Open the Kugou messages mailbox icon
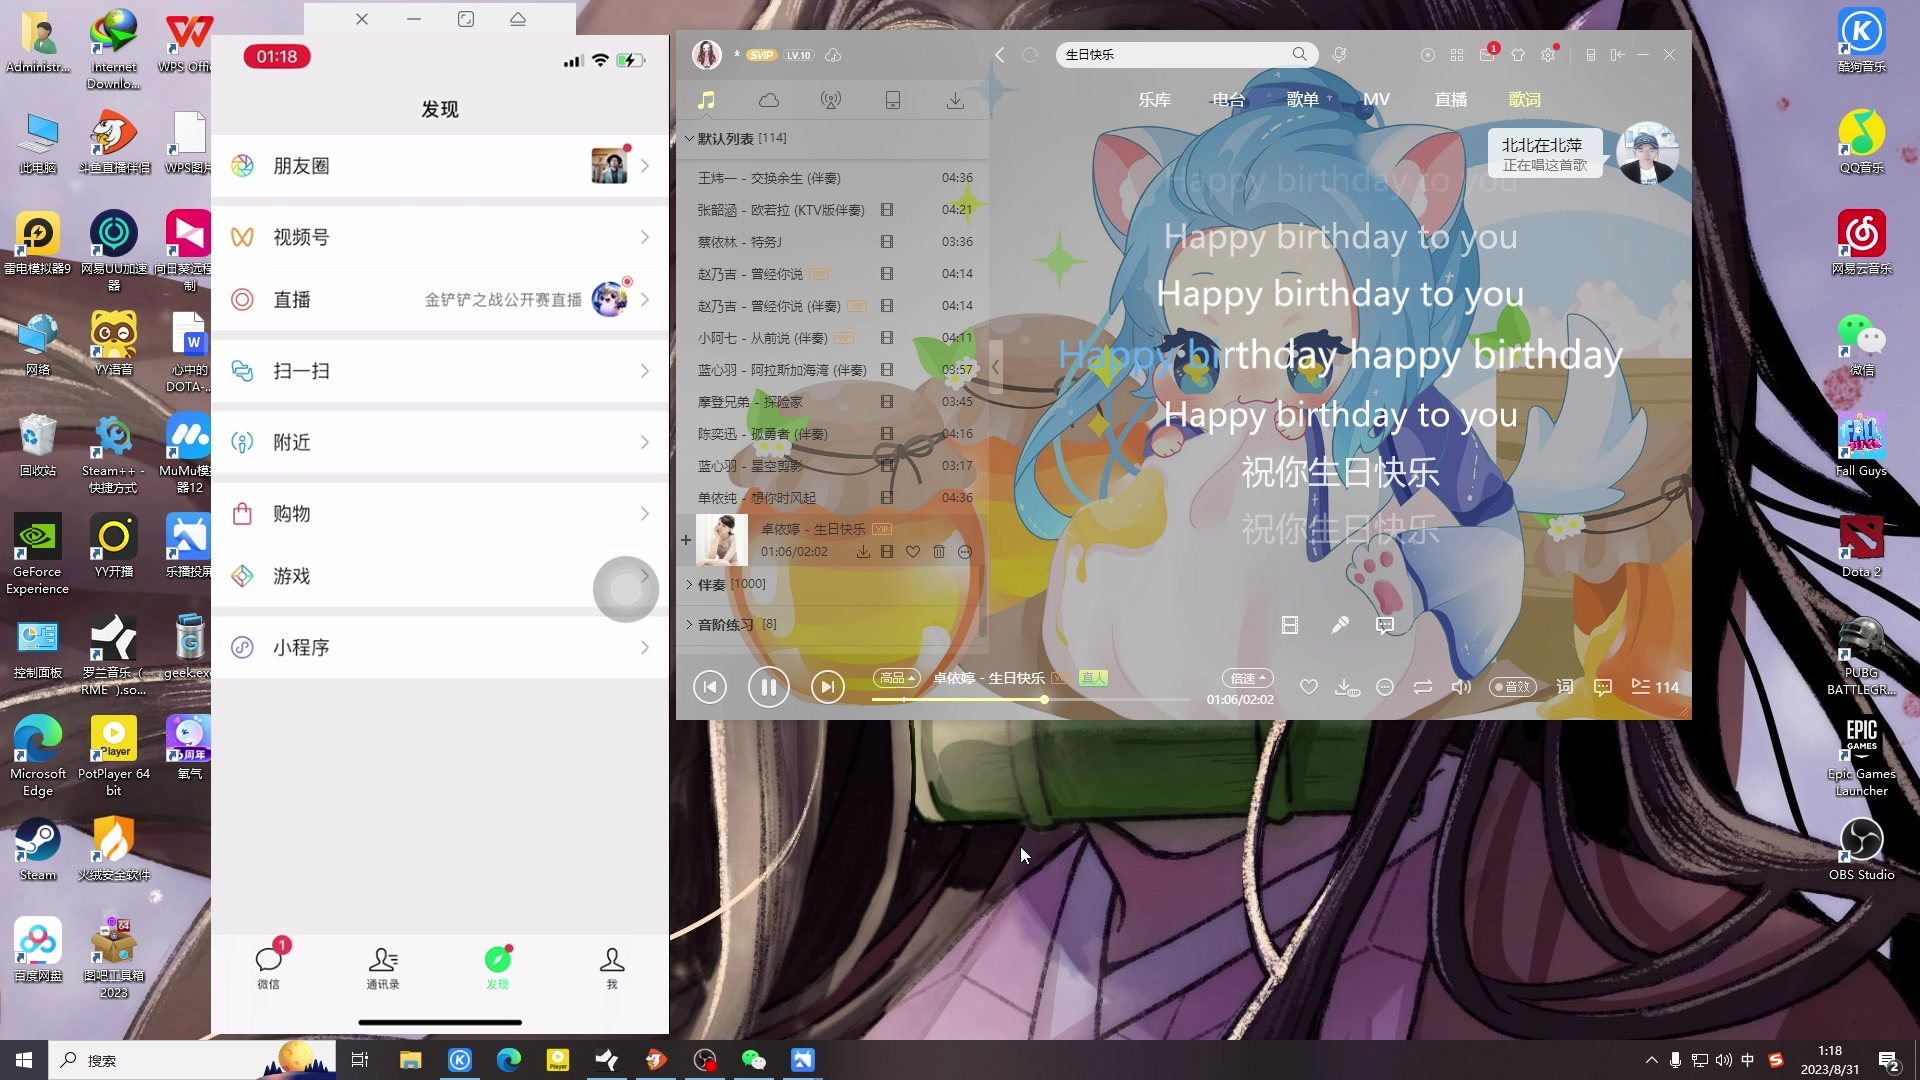The image size is (1920, 1080). tap(1487, 55)
